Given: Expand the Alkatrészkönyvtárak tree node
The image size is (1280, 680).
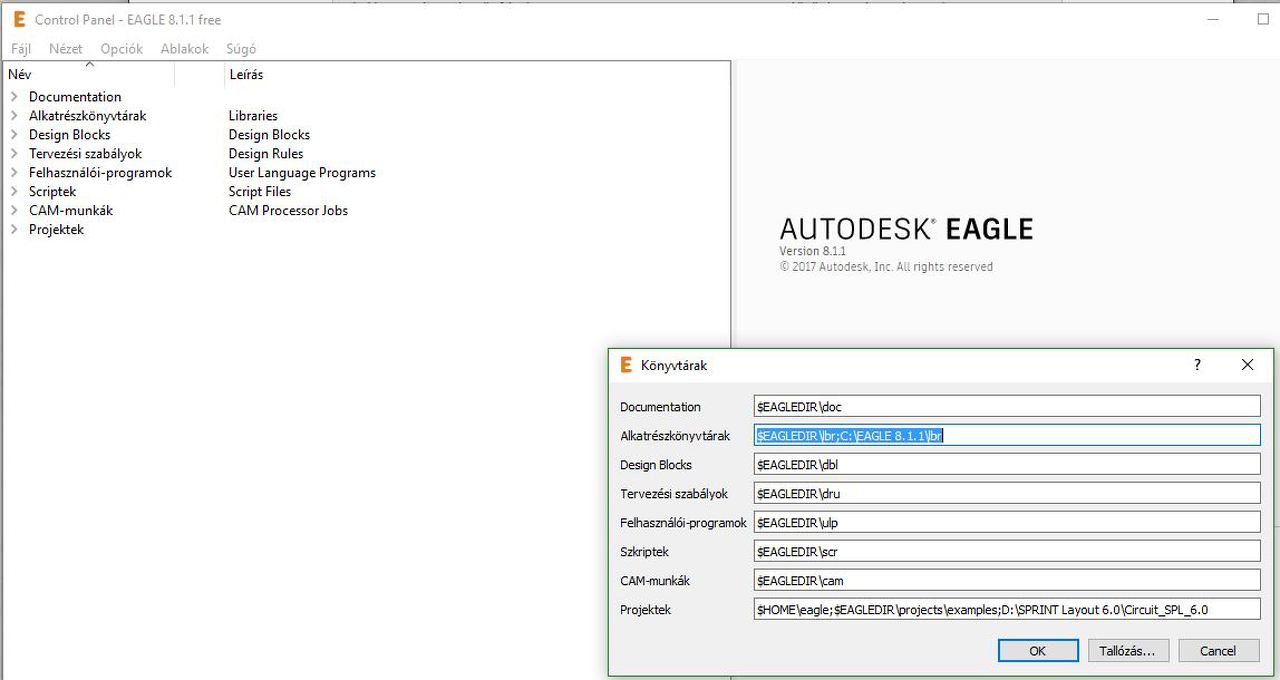Looking at the screenshot, I should pyautogui.click(x=14, y=116).
